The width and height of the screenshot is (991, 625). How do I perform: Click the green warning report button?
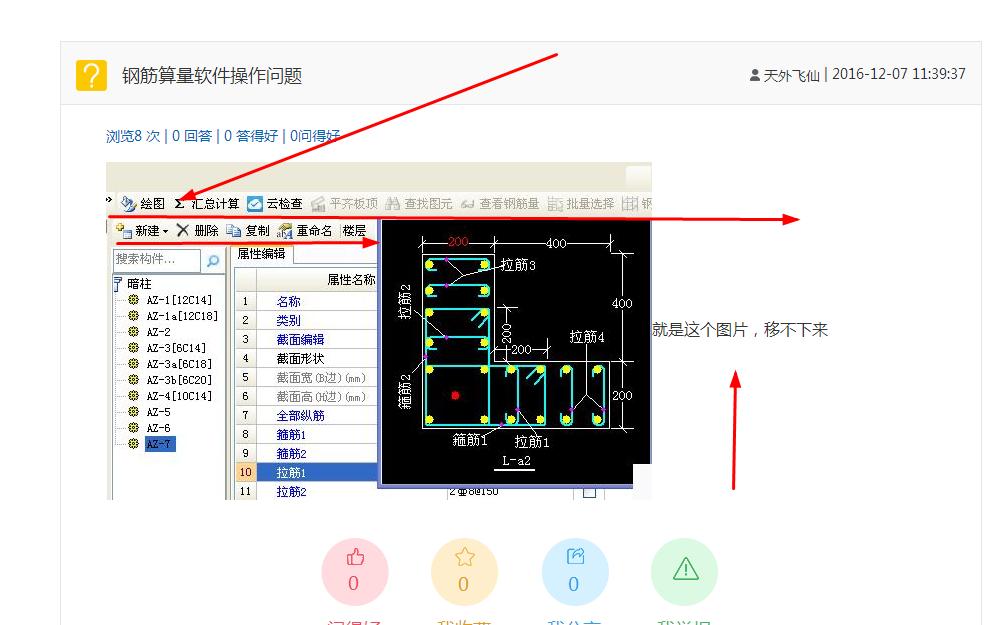pyautogui.click(x=684, y=571)
